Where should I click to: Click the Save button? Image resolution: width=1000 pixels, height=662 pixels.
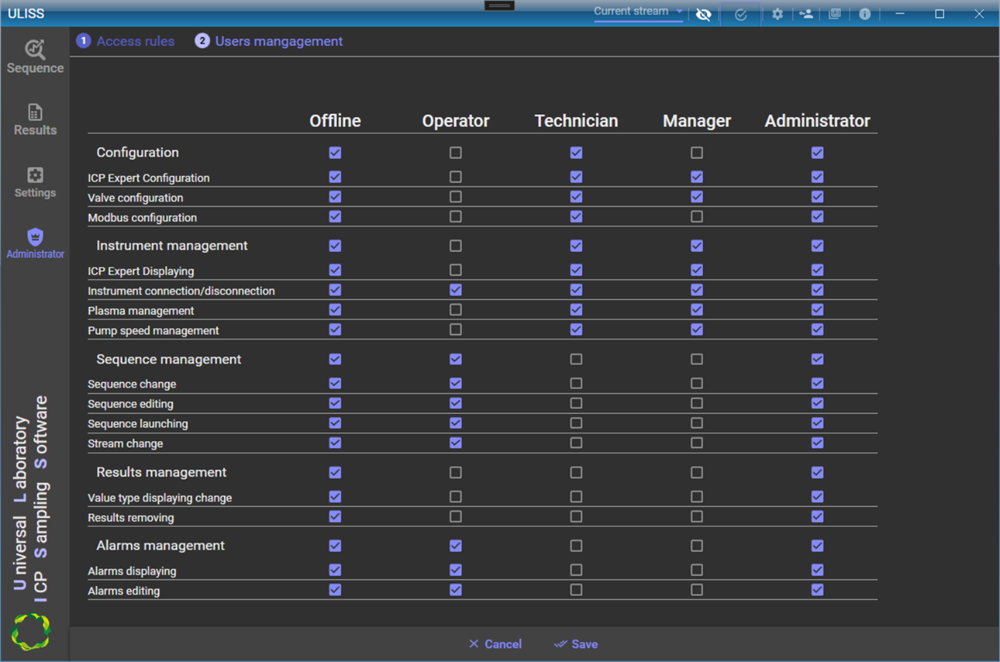pos(576,644)
